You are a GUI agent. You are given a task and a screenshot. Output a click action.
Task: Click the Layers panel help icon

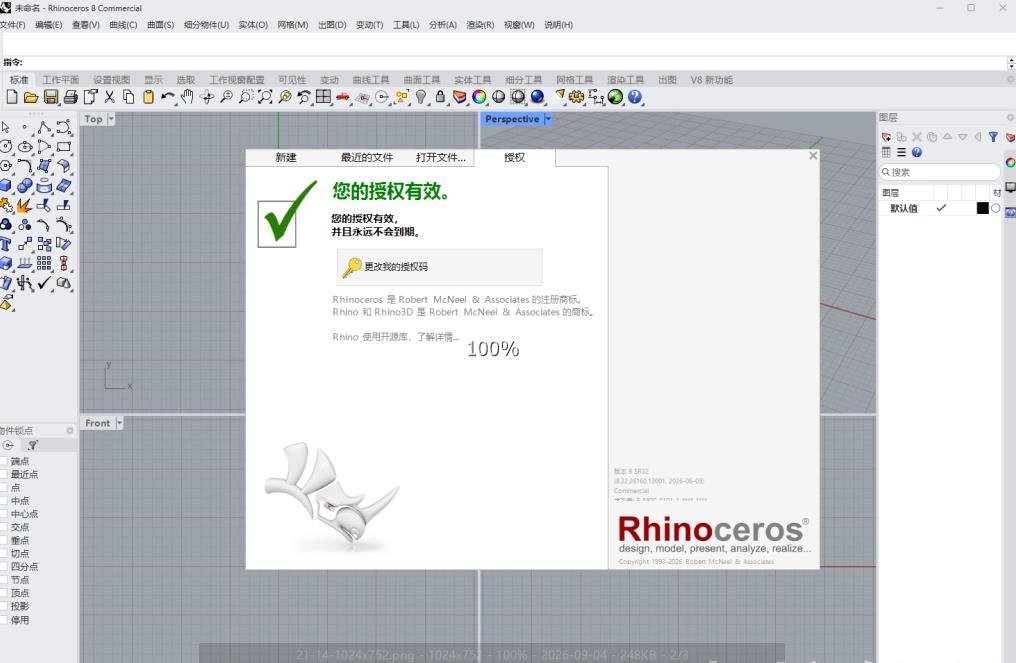(916, 152)
